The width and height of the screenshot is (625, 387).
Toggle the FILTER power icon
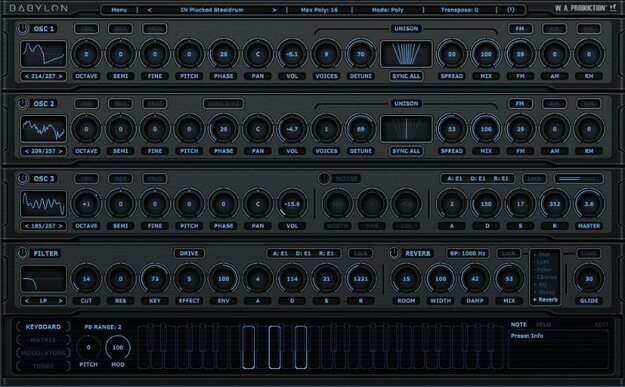click(22, 253)
